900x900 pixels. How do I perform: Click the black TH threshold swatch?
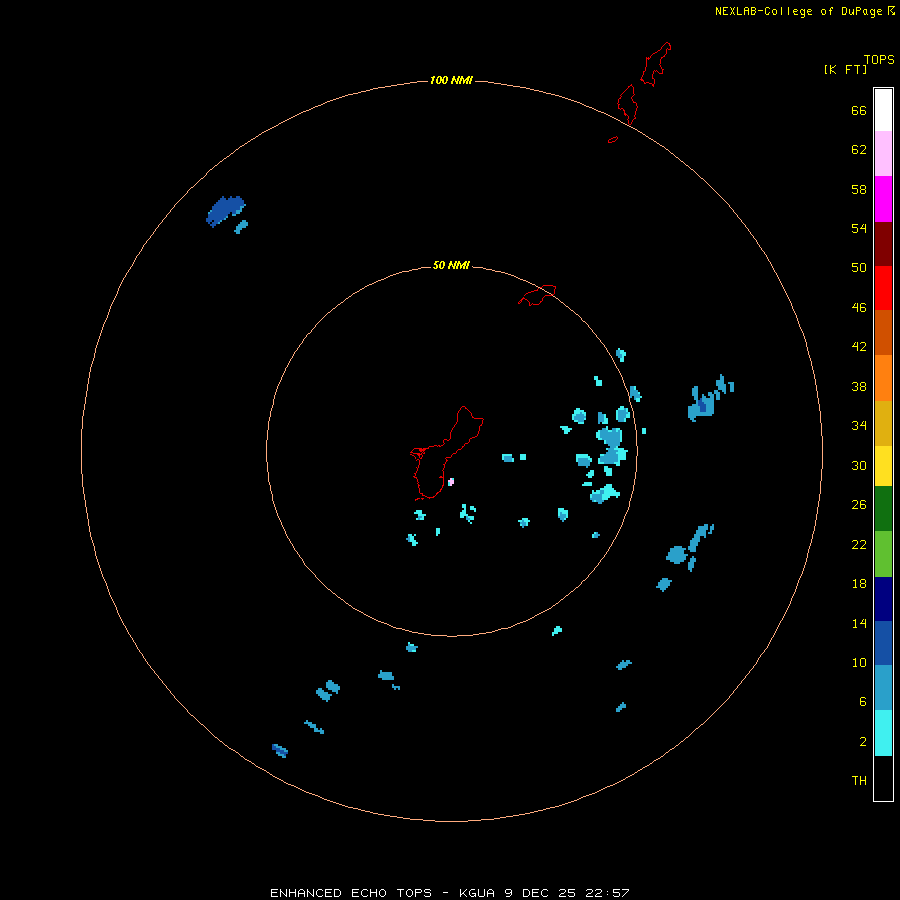[x=883, y=778]
